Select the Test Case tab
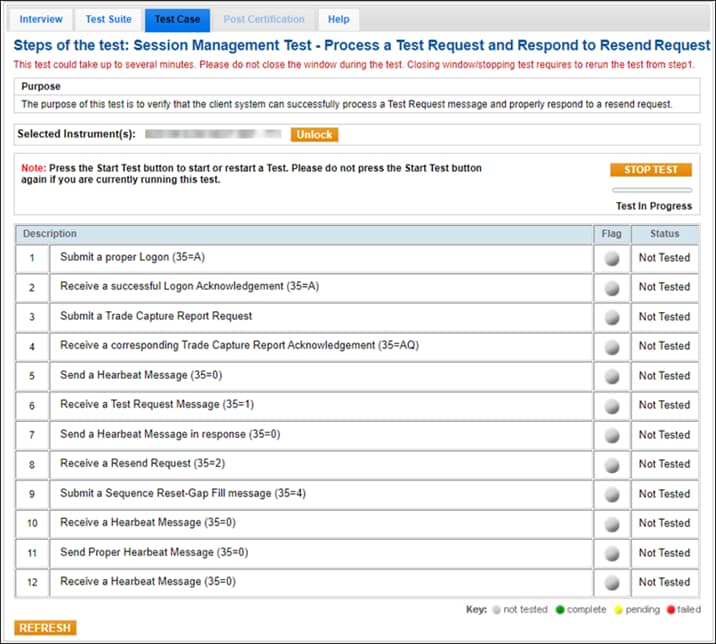The image size is (716, 644). tap(177, 19)
